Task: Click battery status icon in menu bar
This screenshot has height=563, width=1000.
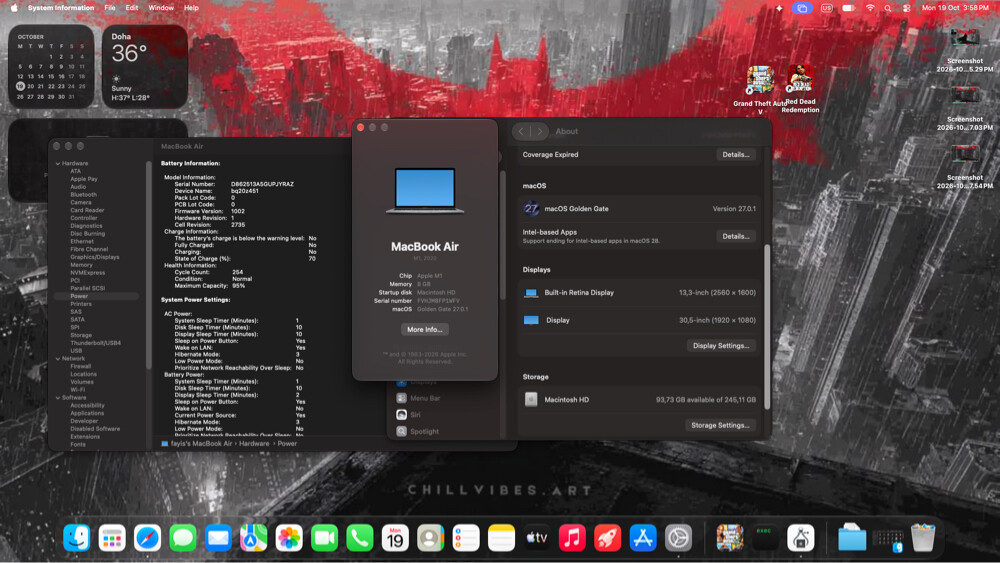Action: tap(848, 8)
